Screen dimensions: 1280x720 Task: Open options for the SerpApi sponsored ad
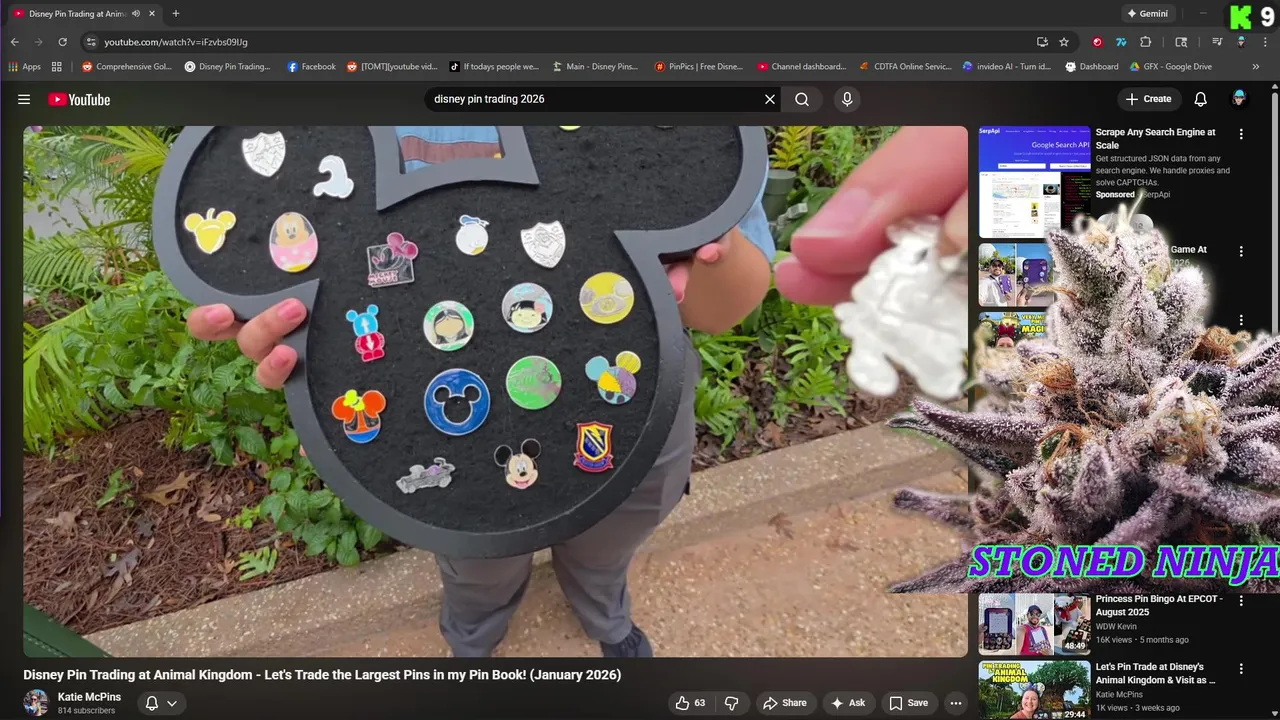pyautogui.click(x=1241, y=134)
